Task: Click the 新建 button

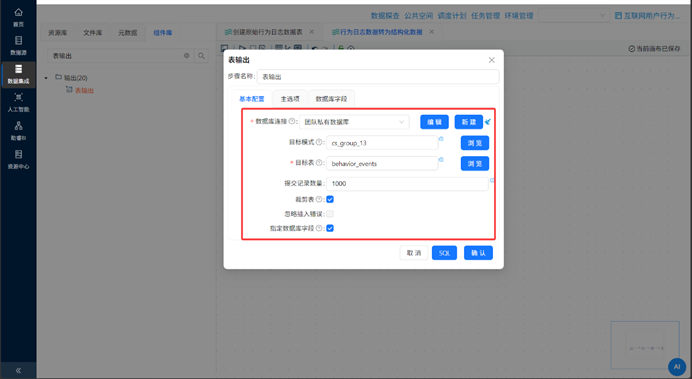Action: [469, 122]
